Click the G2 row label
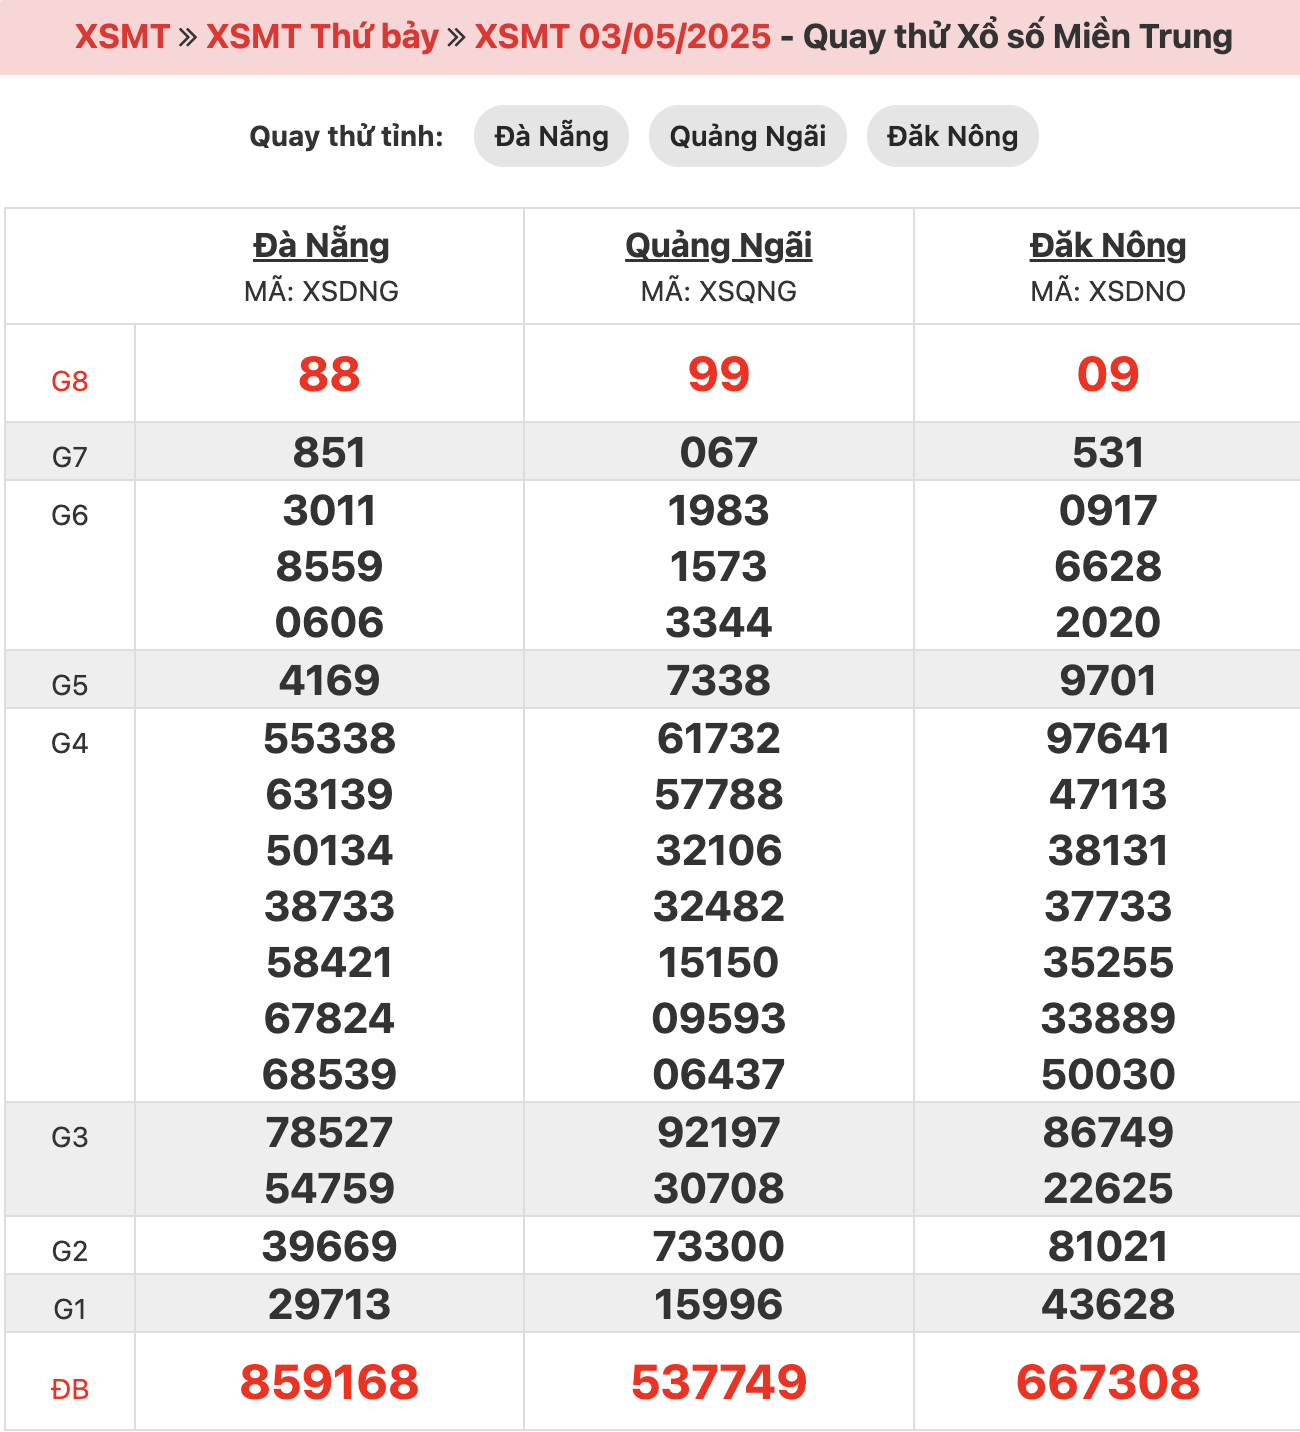Viewport: 1300px width, 1432px height. pos(70,1251)
